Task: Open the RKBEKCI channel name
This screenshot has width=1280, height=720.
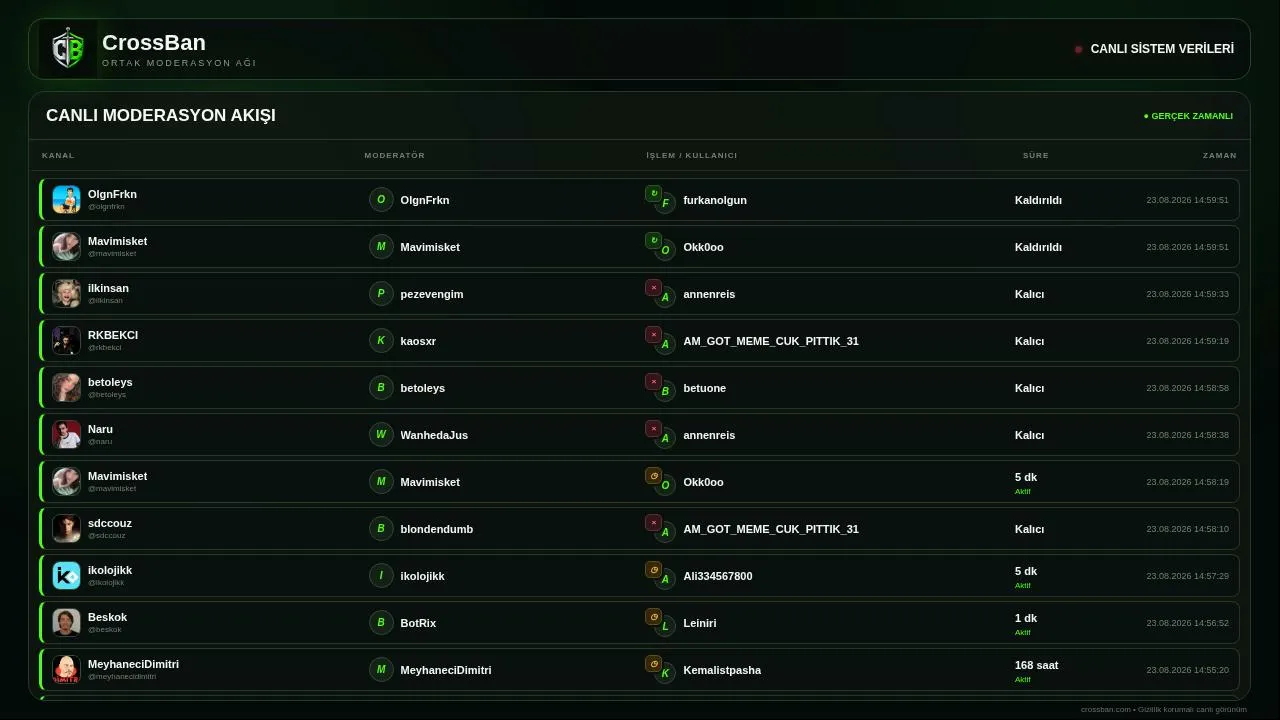Action: click(113, 335)
